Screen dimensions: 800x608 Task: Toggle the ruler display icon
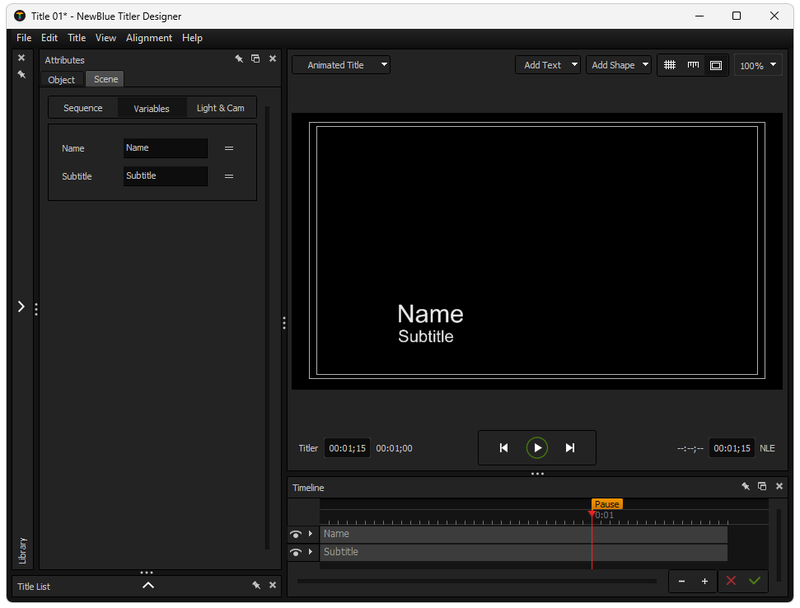click(693, 65)
